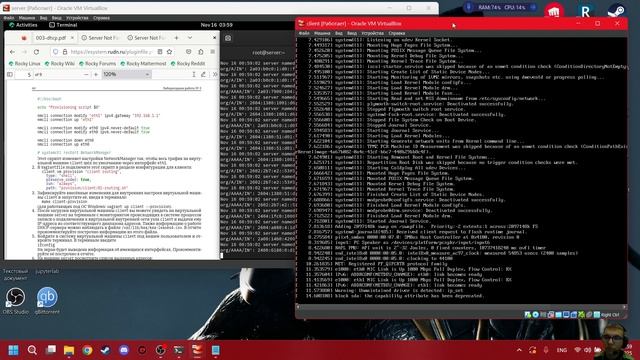Open Rocky Mattermost bookmark

click(143, 64)
